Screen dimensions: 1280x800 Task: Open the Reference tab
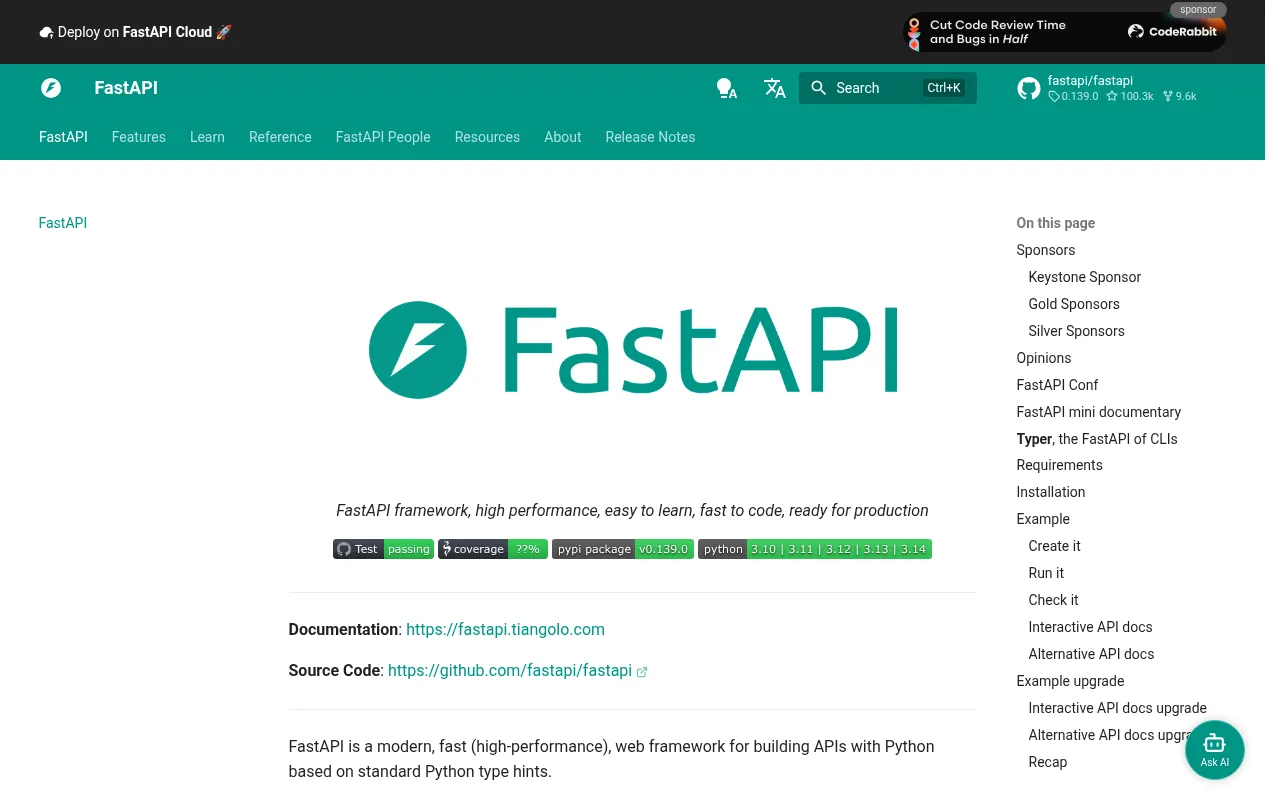280,137
